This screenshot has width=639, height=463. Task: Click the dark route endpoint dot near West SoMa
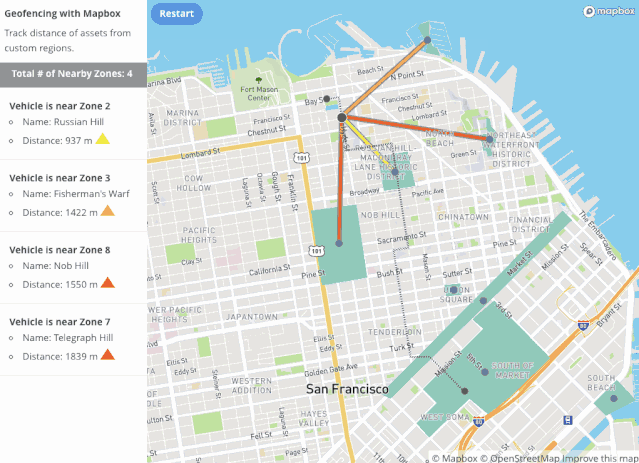[x=465, y=391]
